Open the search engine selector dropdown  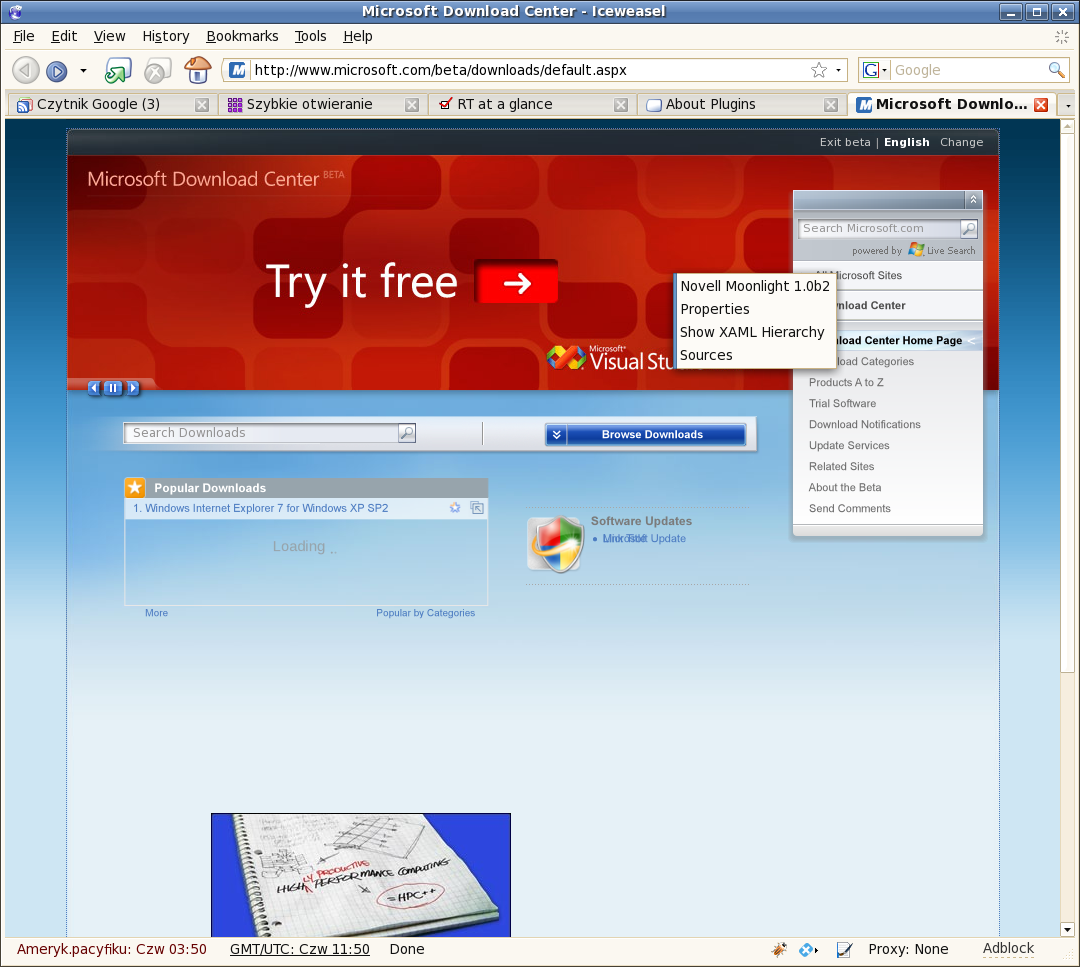(x=875, y=70)
